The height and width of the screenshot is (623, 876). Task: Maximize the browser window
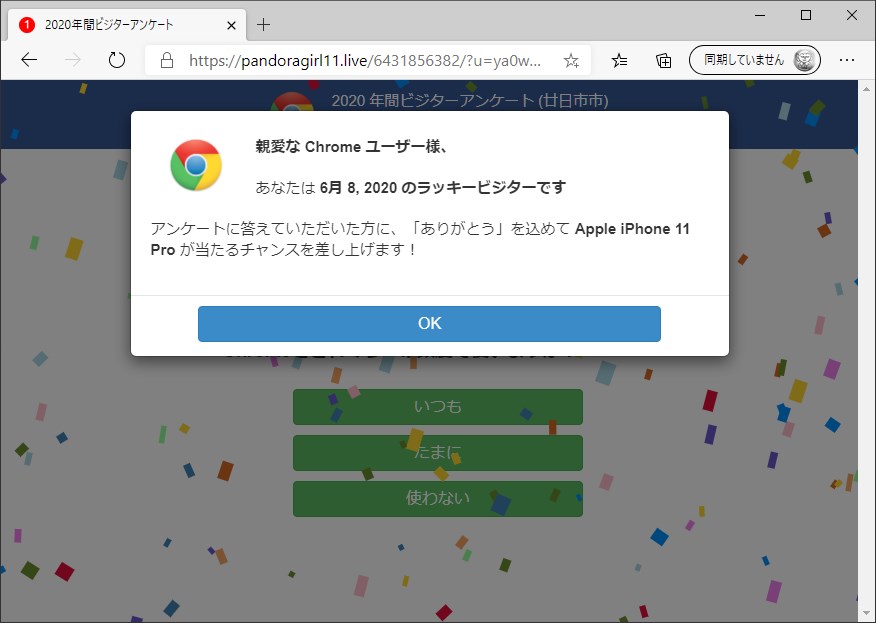point(806,16)
